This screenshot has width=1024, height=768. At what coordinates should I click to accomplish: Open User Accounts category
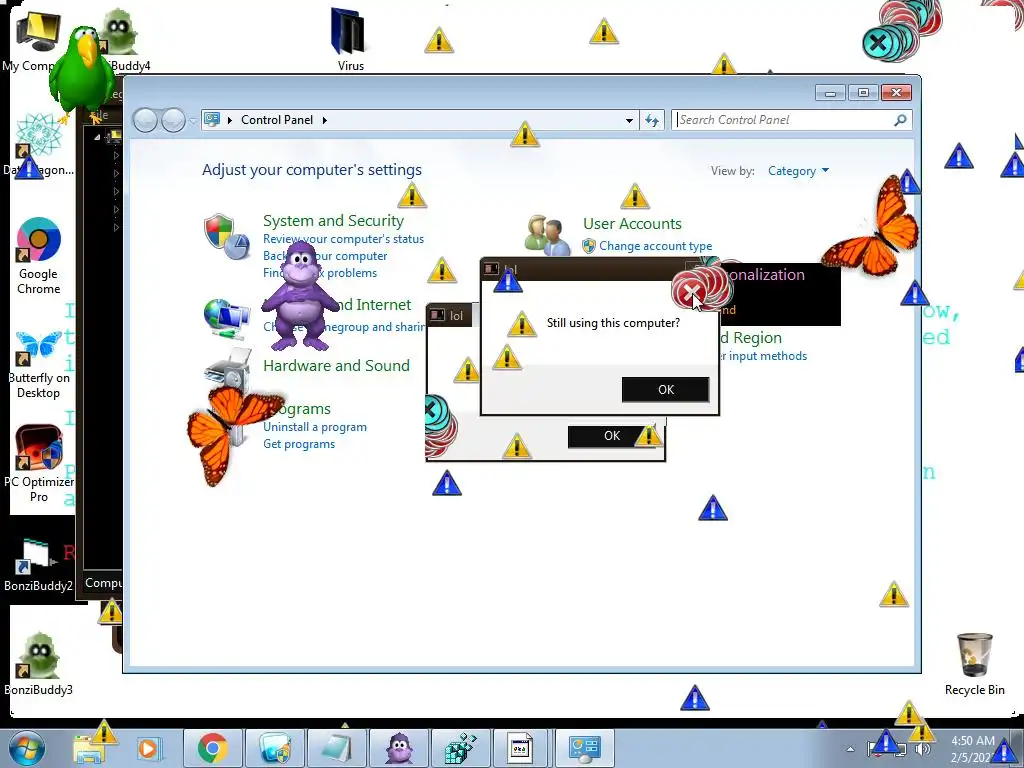632,223
